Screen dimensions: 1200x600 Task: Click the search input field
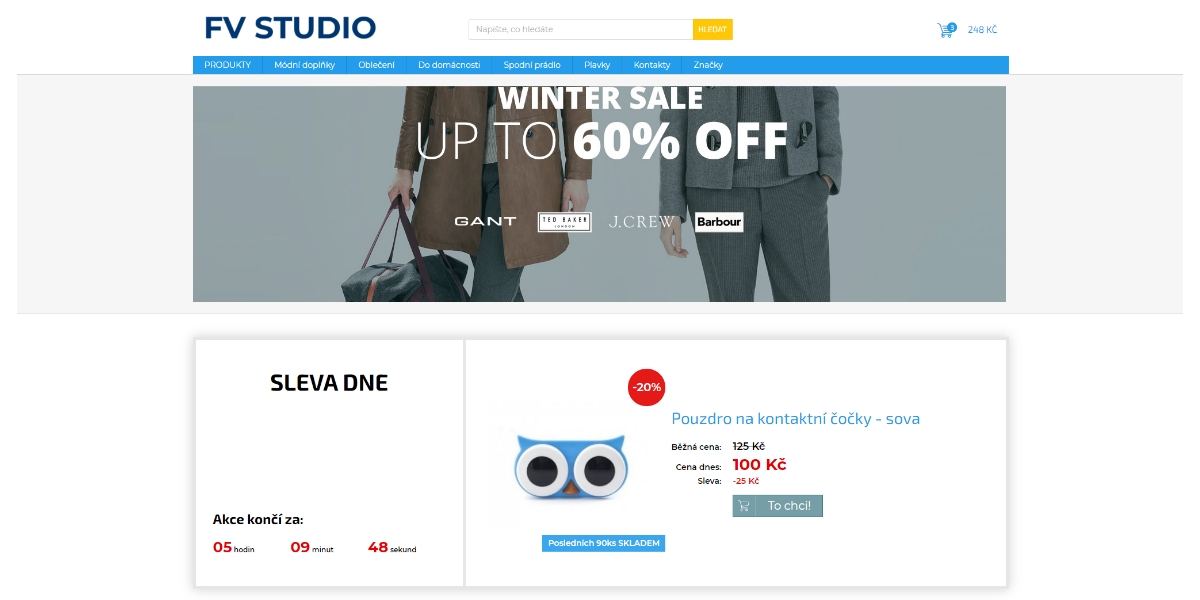(581, 29)
